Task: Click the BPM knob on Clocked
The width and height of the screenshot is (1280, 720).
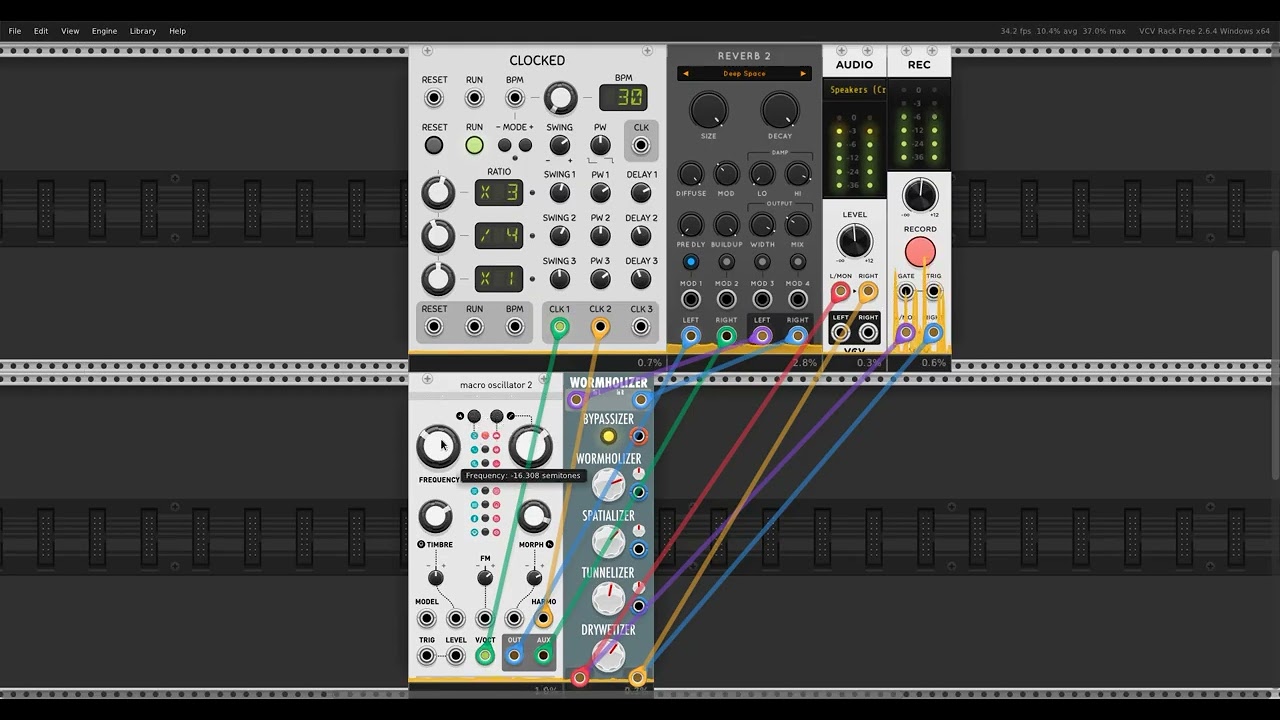Action: click(560, 98)
